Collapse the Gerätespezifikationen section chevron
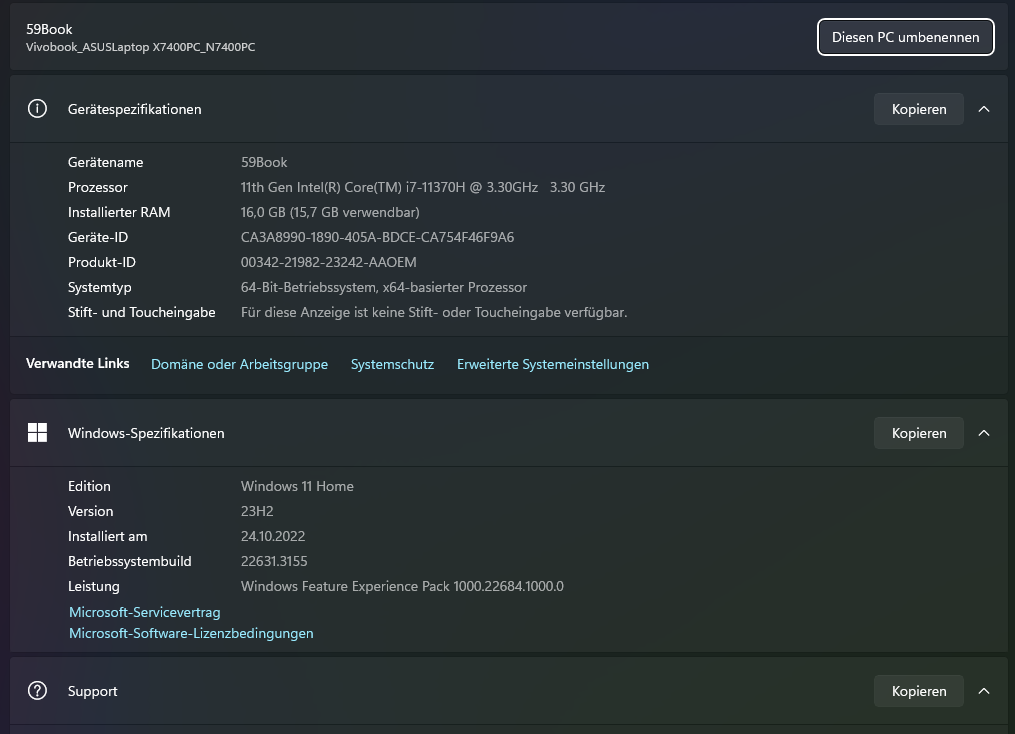The height and width of the screenshot is (734, 1015). [x=983, y=109]
